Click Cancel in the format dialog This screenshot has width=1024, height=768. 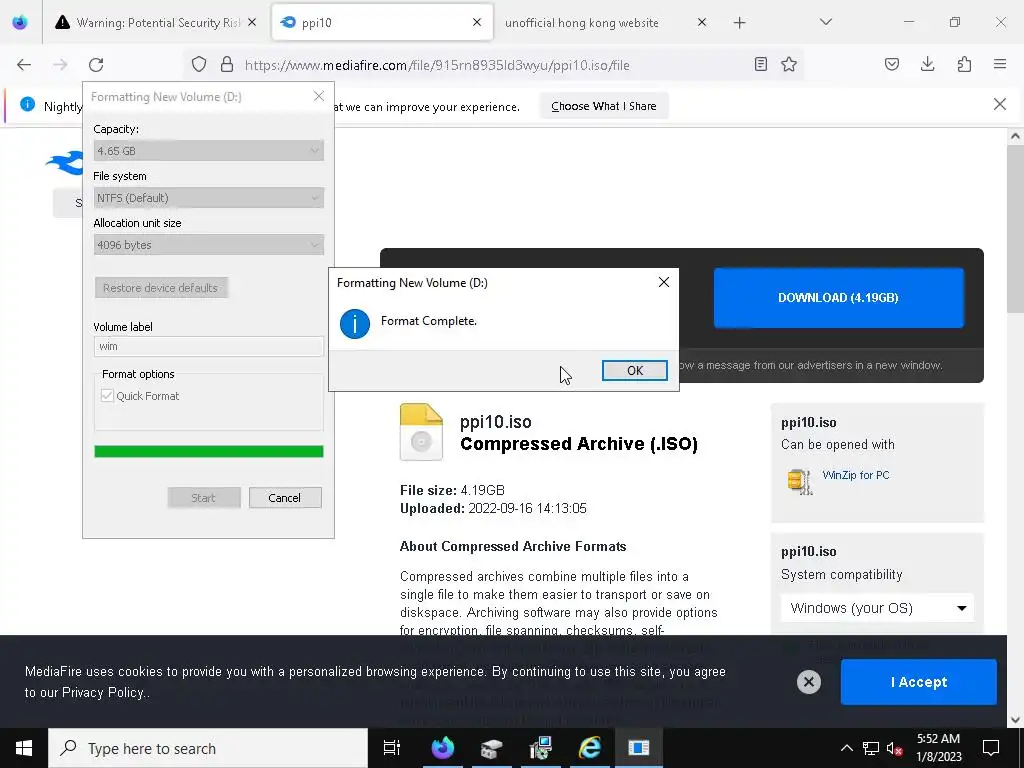coord(285,498)
